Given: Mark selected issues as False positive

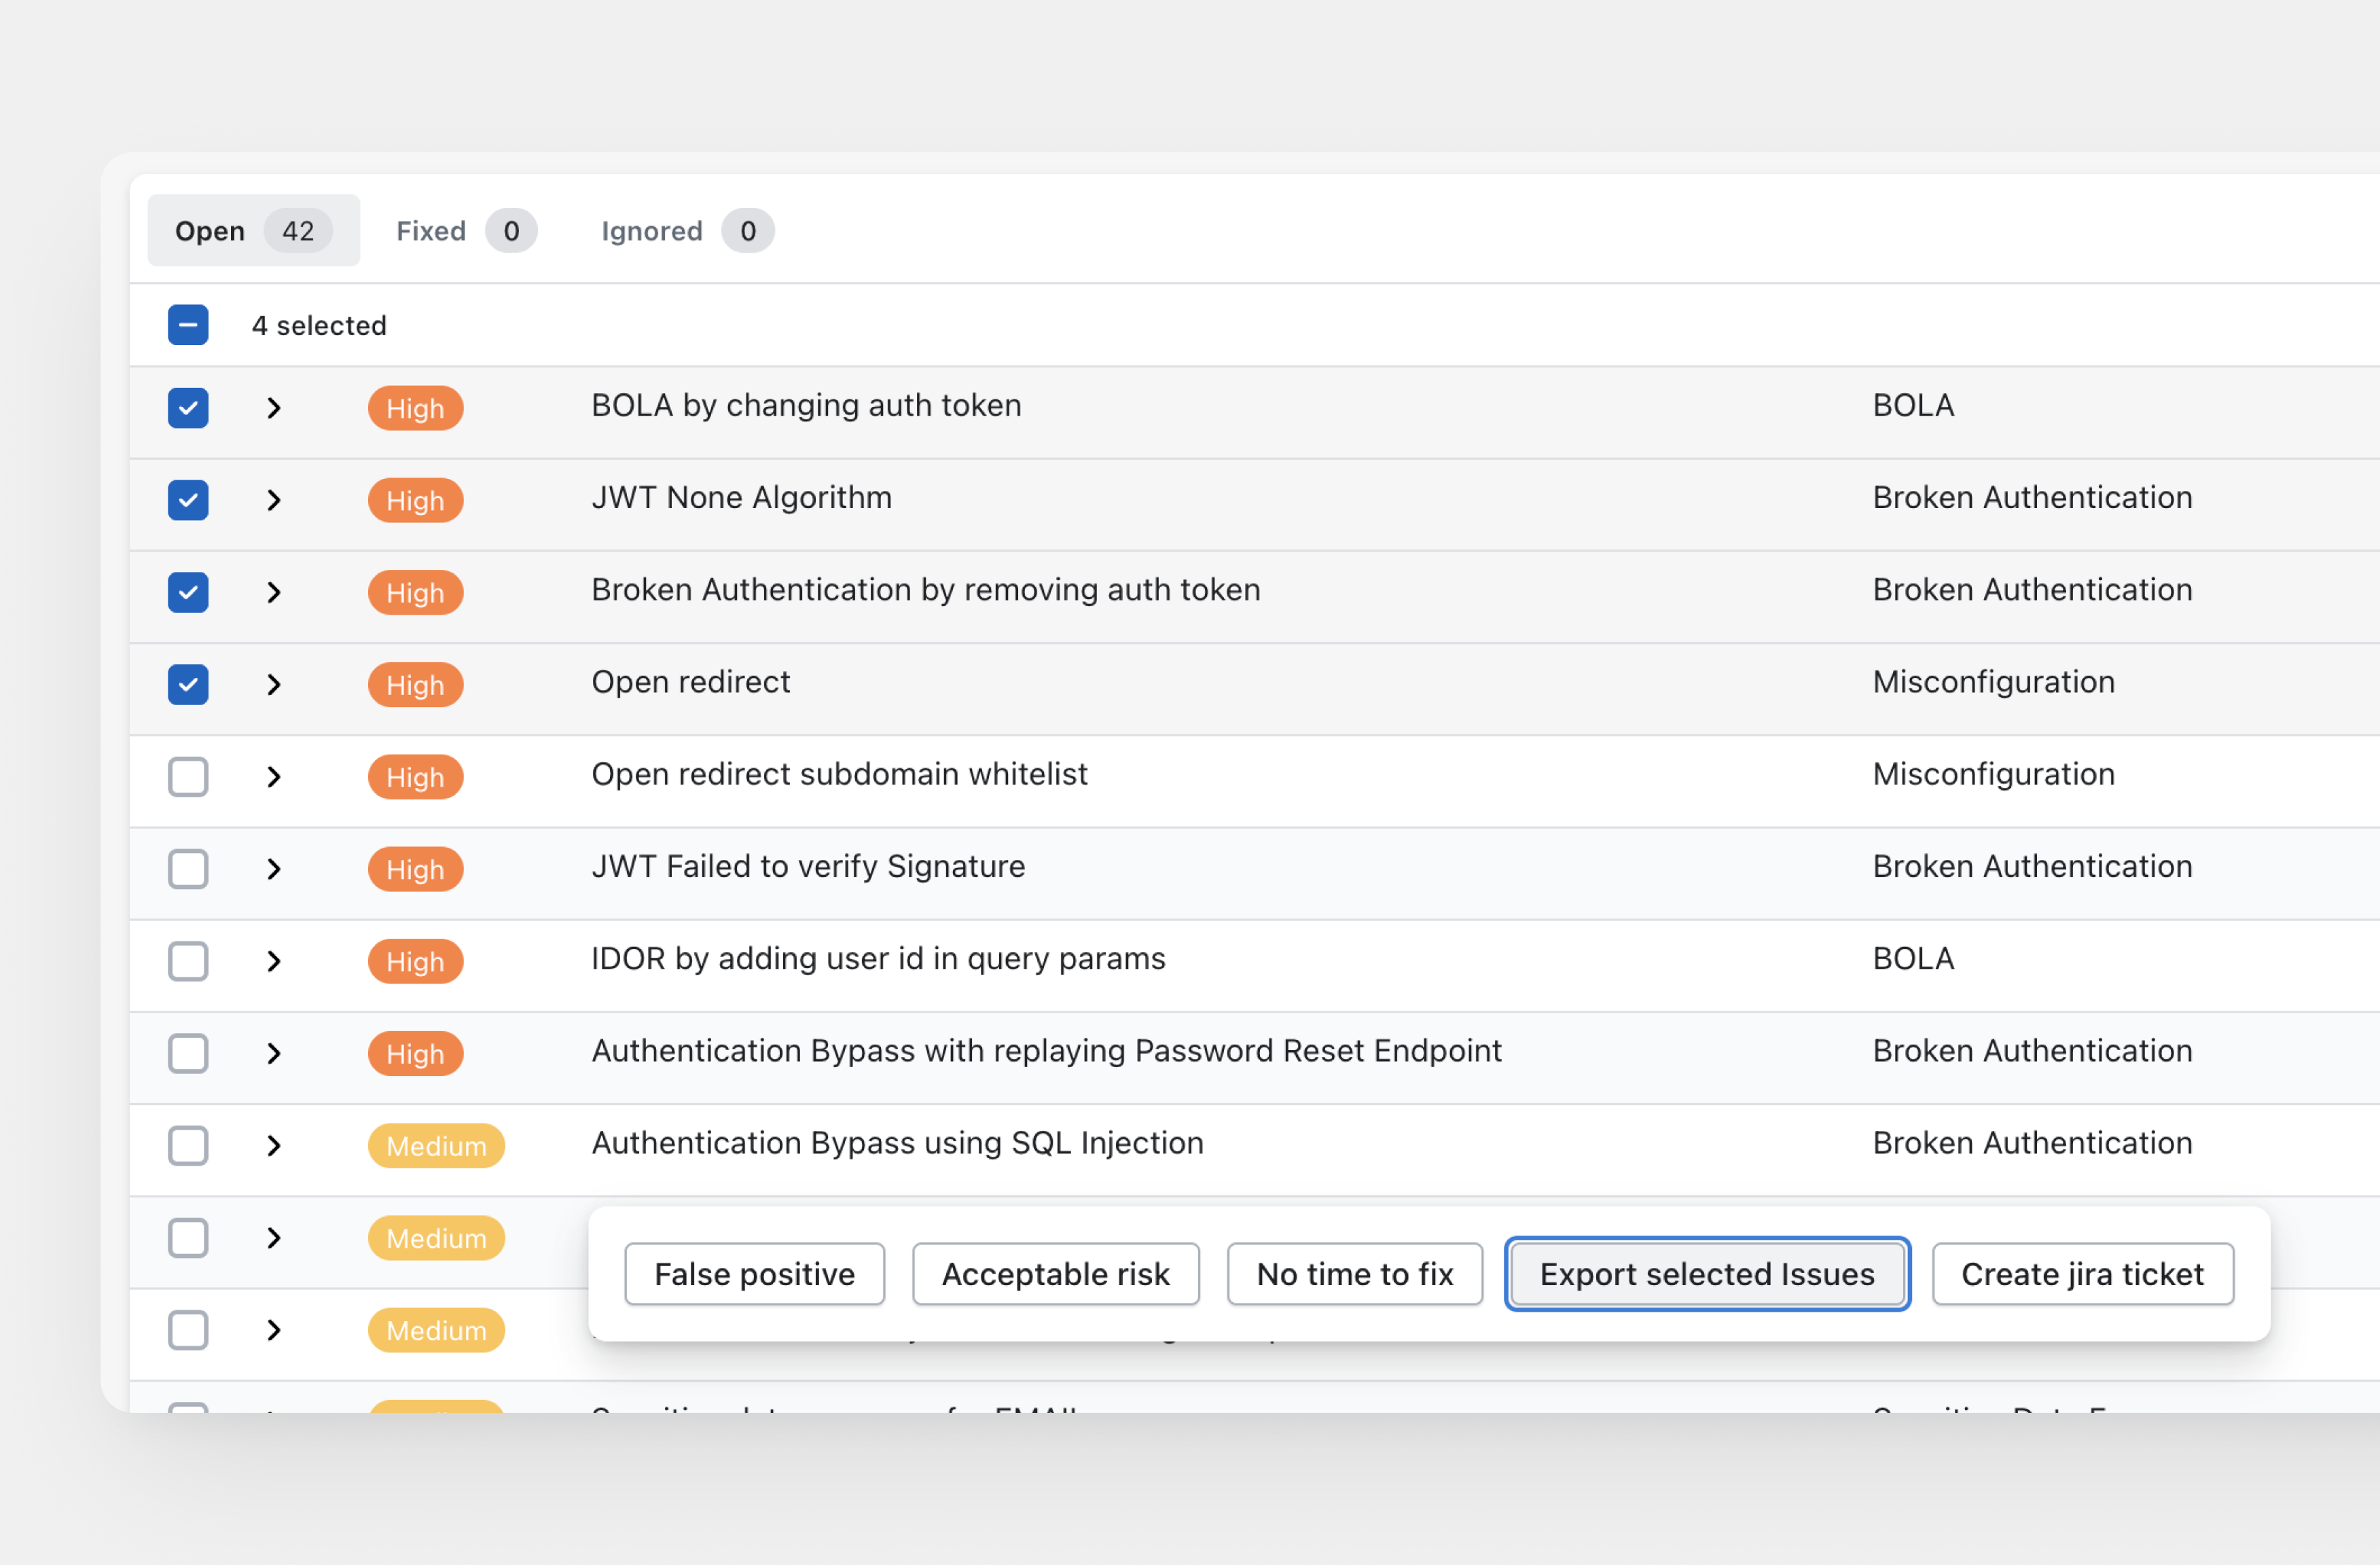Looking at the screenshot, I should coord(754,1274).
